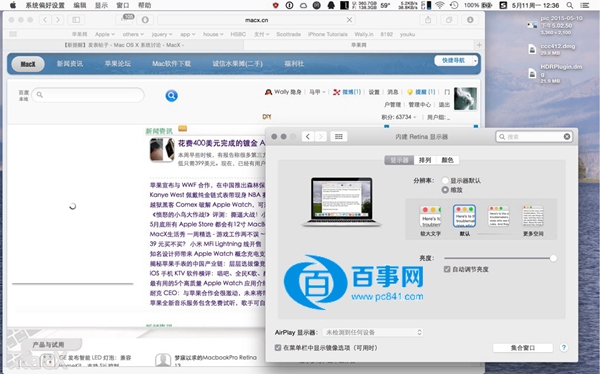The image size is (600, 374).
Task: Select the 显示器默认 resolution radio button
Action: [x=445, y=180]
